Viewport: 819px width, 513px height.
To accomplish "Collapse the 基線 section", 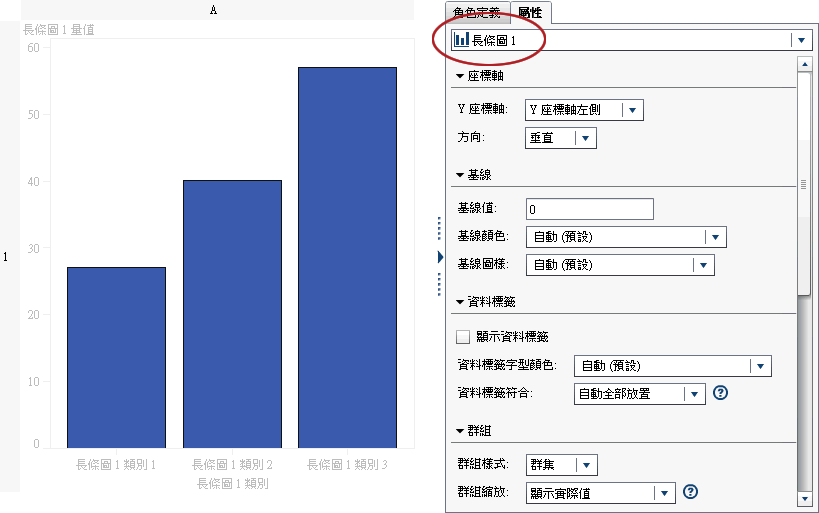I will coord(460,175).
